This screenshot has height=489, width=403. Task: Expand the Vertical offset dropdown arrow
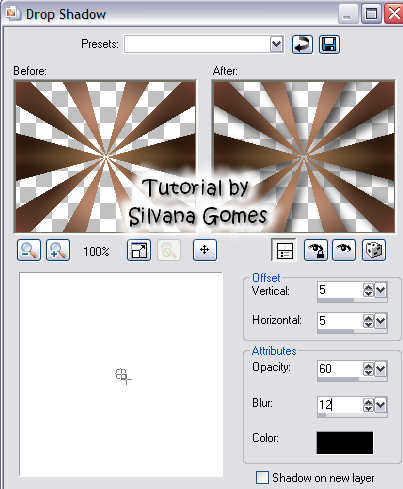(x=381, y=290)
